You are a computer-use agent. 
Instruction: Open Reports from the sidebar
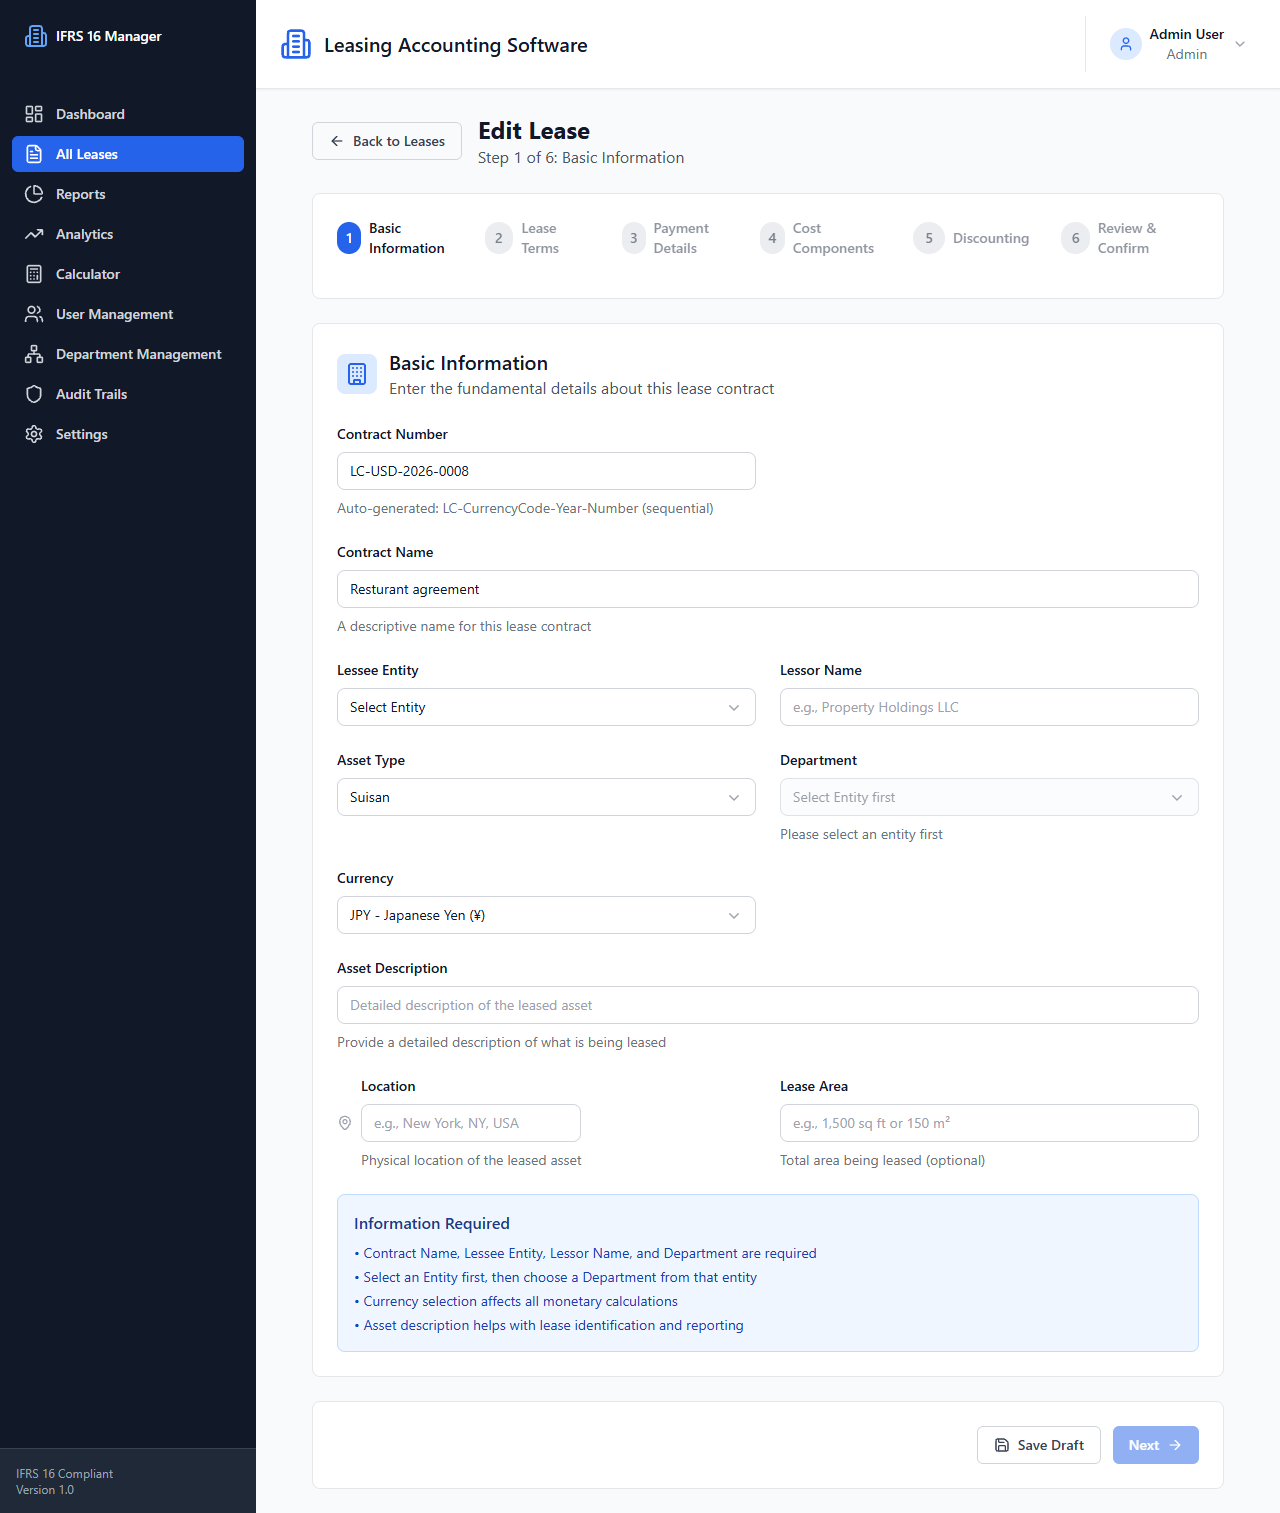click(128, 194)
